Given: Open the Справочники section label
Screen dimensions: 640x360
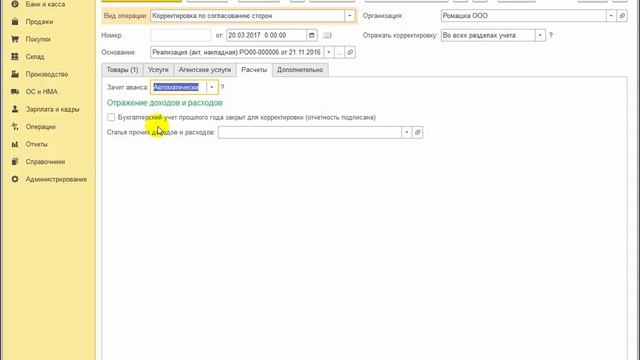Looking at the screenshot, I should coord(45,162).
